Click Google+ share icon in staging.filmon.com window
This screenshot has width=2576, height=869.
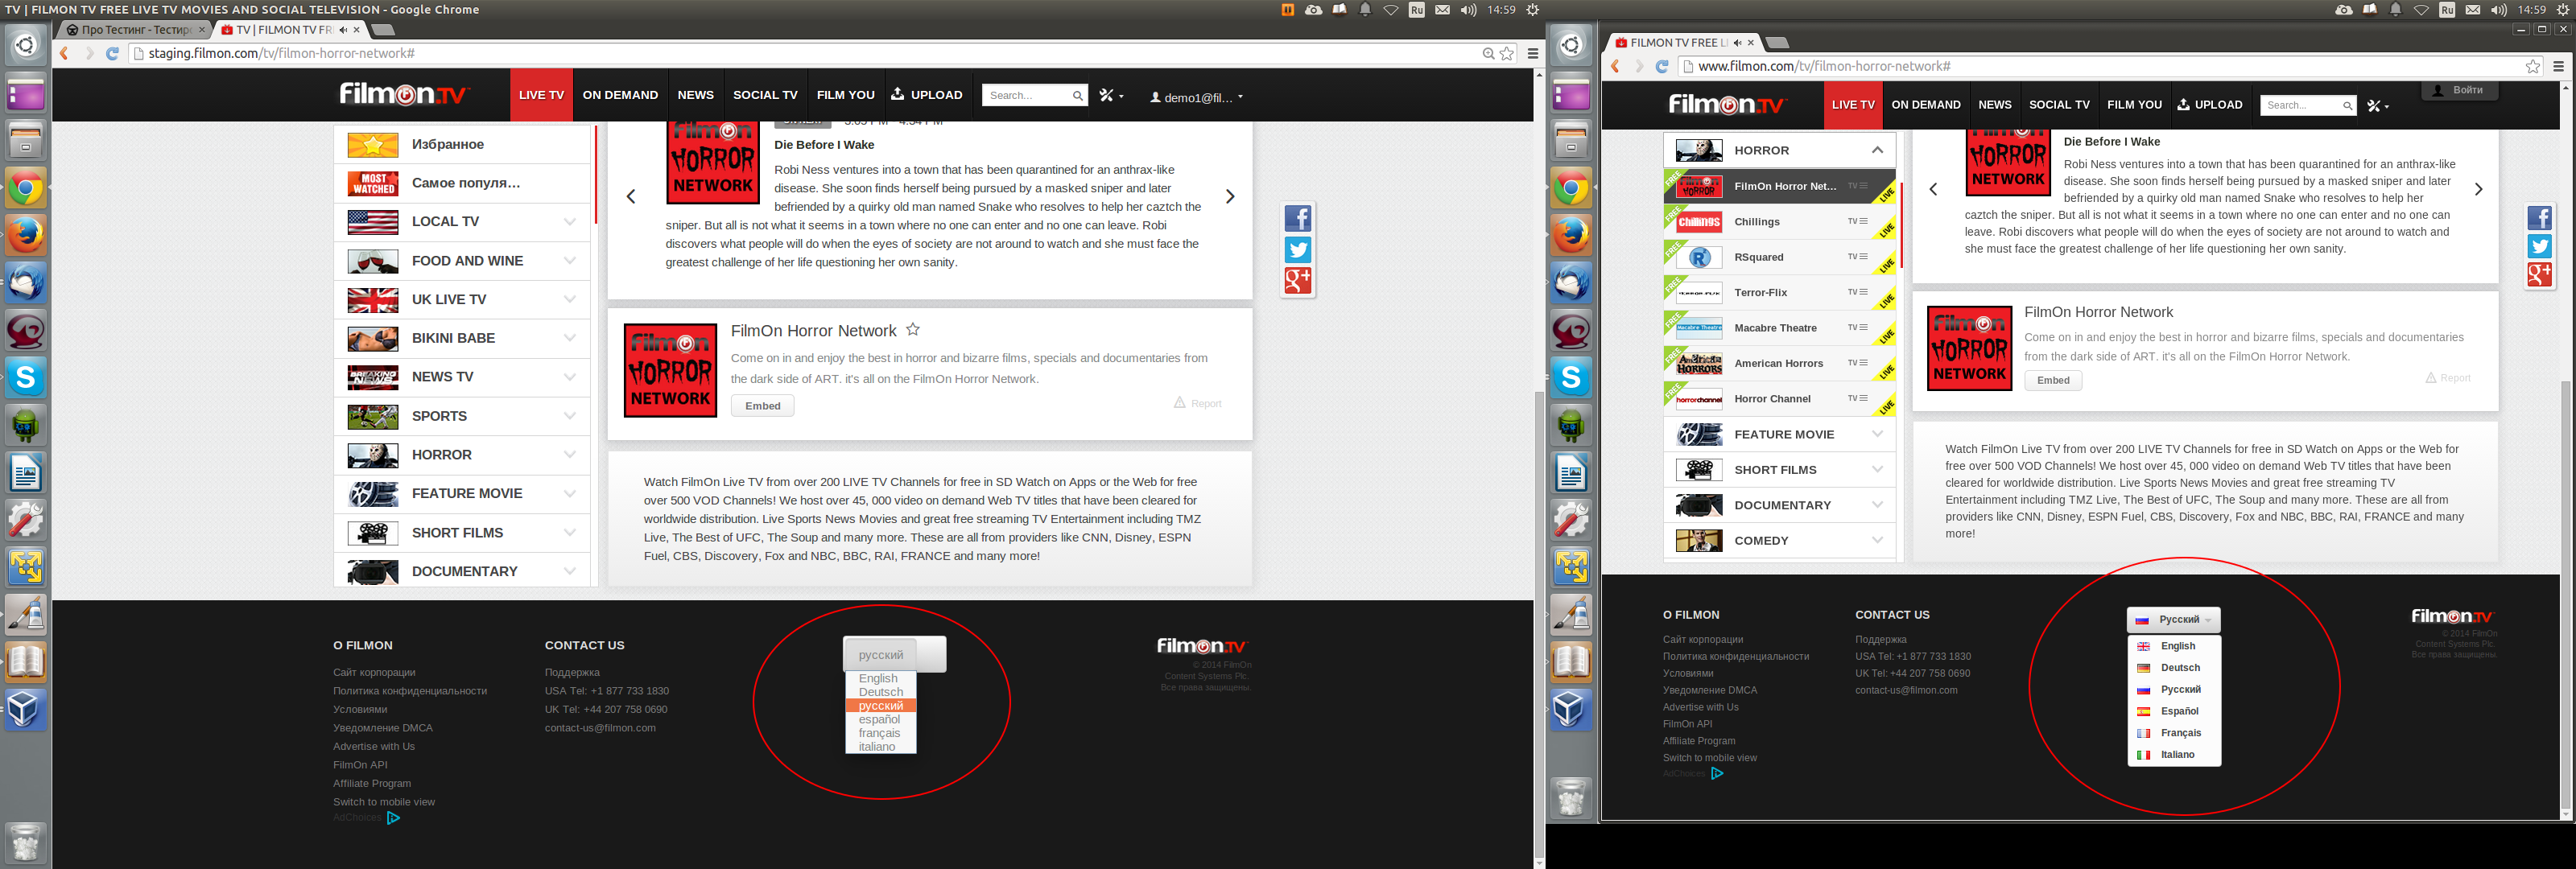click(1297, 281)
